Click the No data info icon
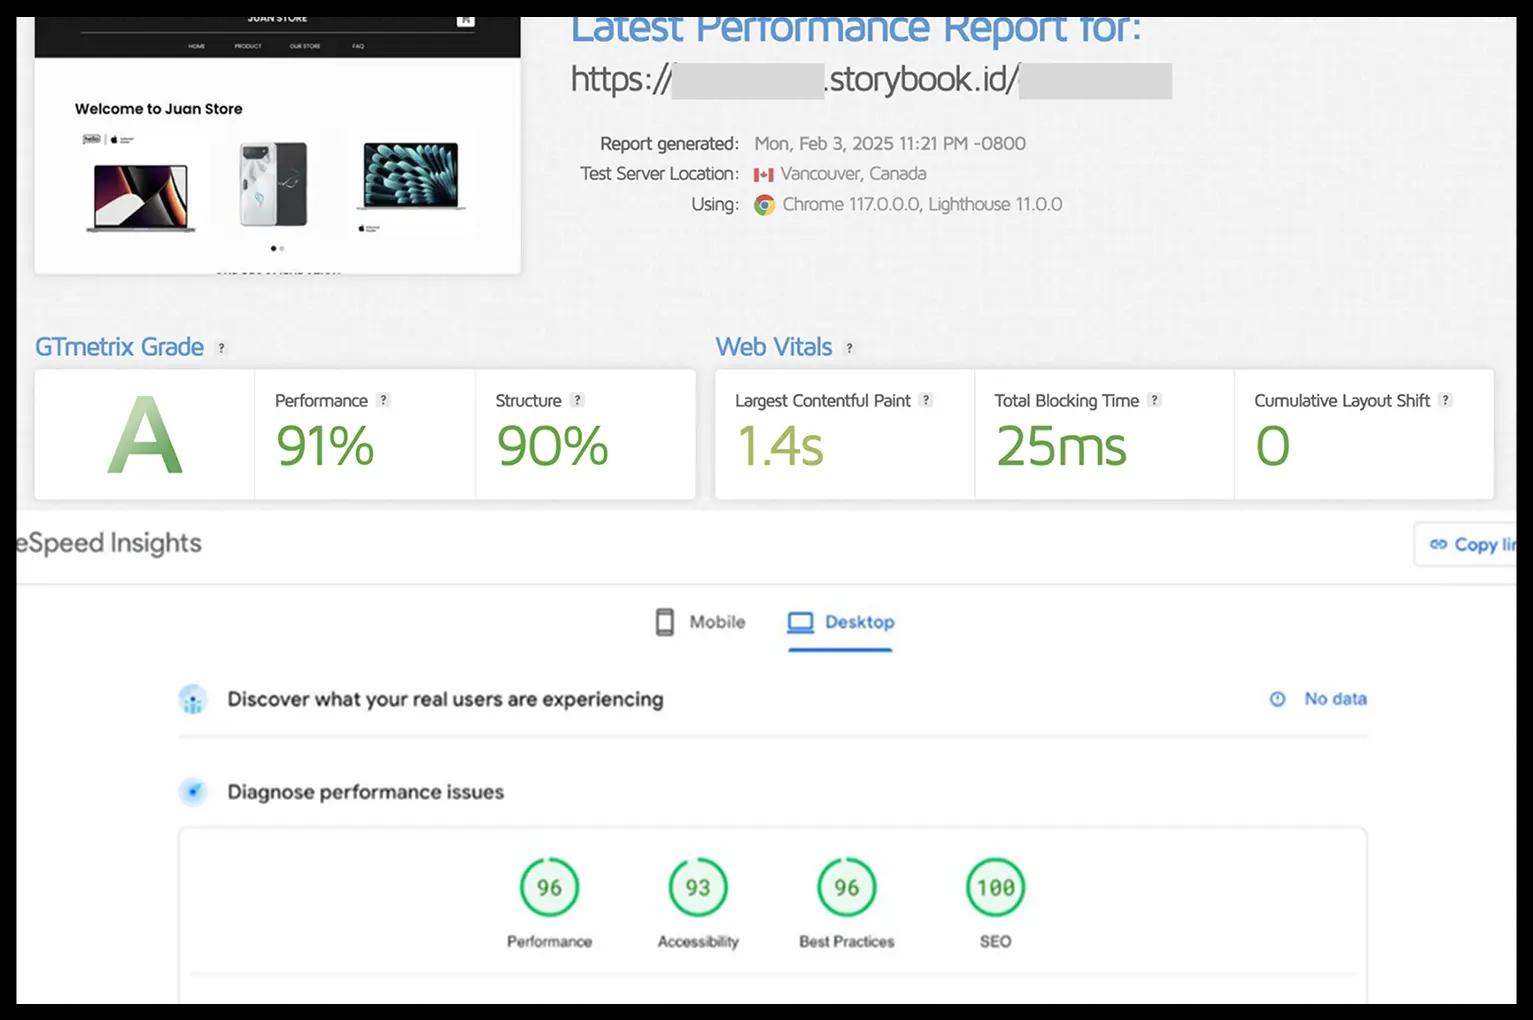Viewport: 1533px width, 1020px height. tap(1277, 699)
